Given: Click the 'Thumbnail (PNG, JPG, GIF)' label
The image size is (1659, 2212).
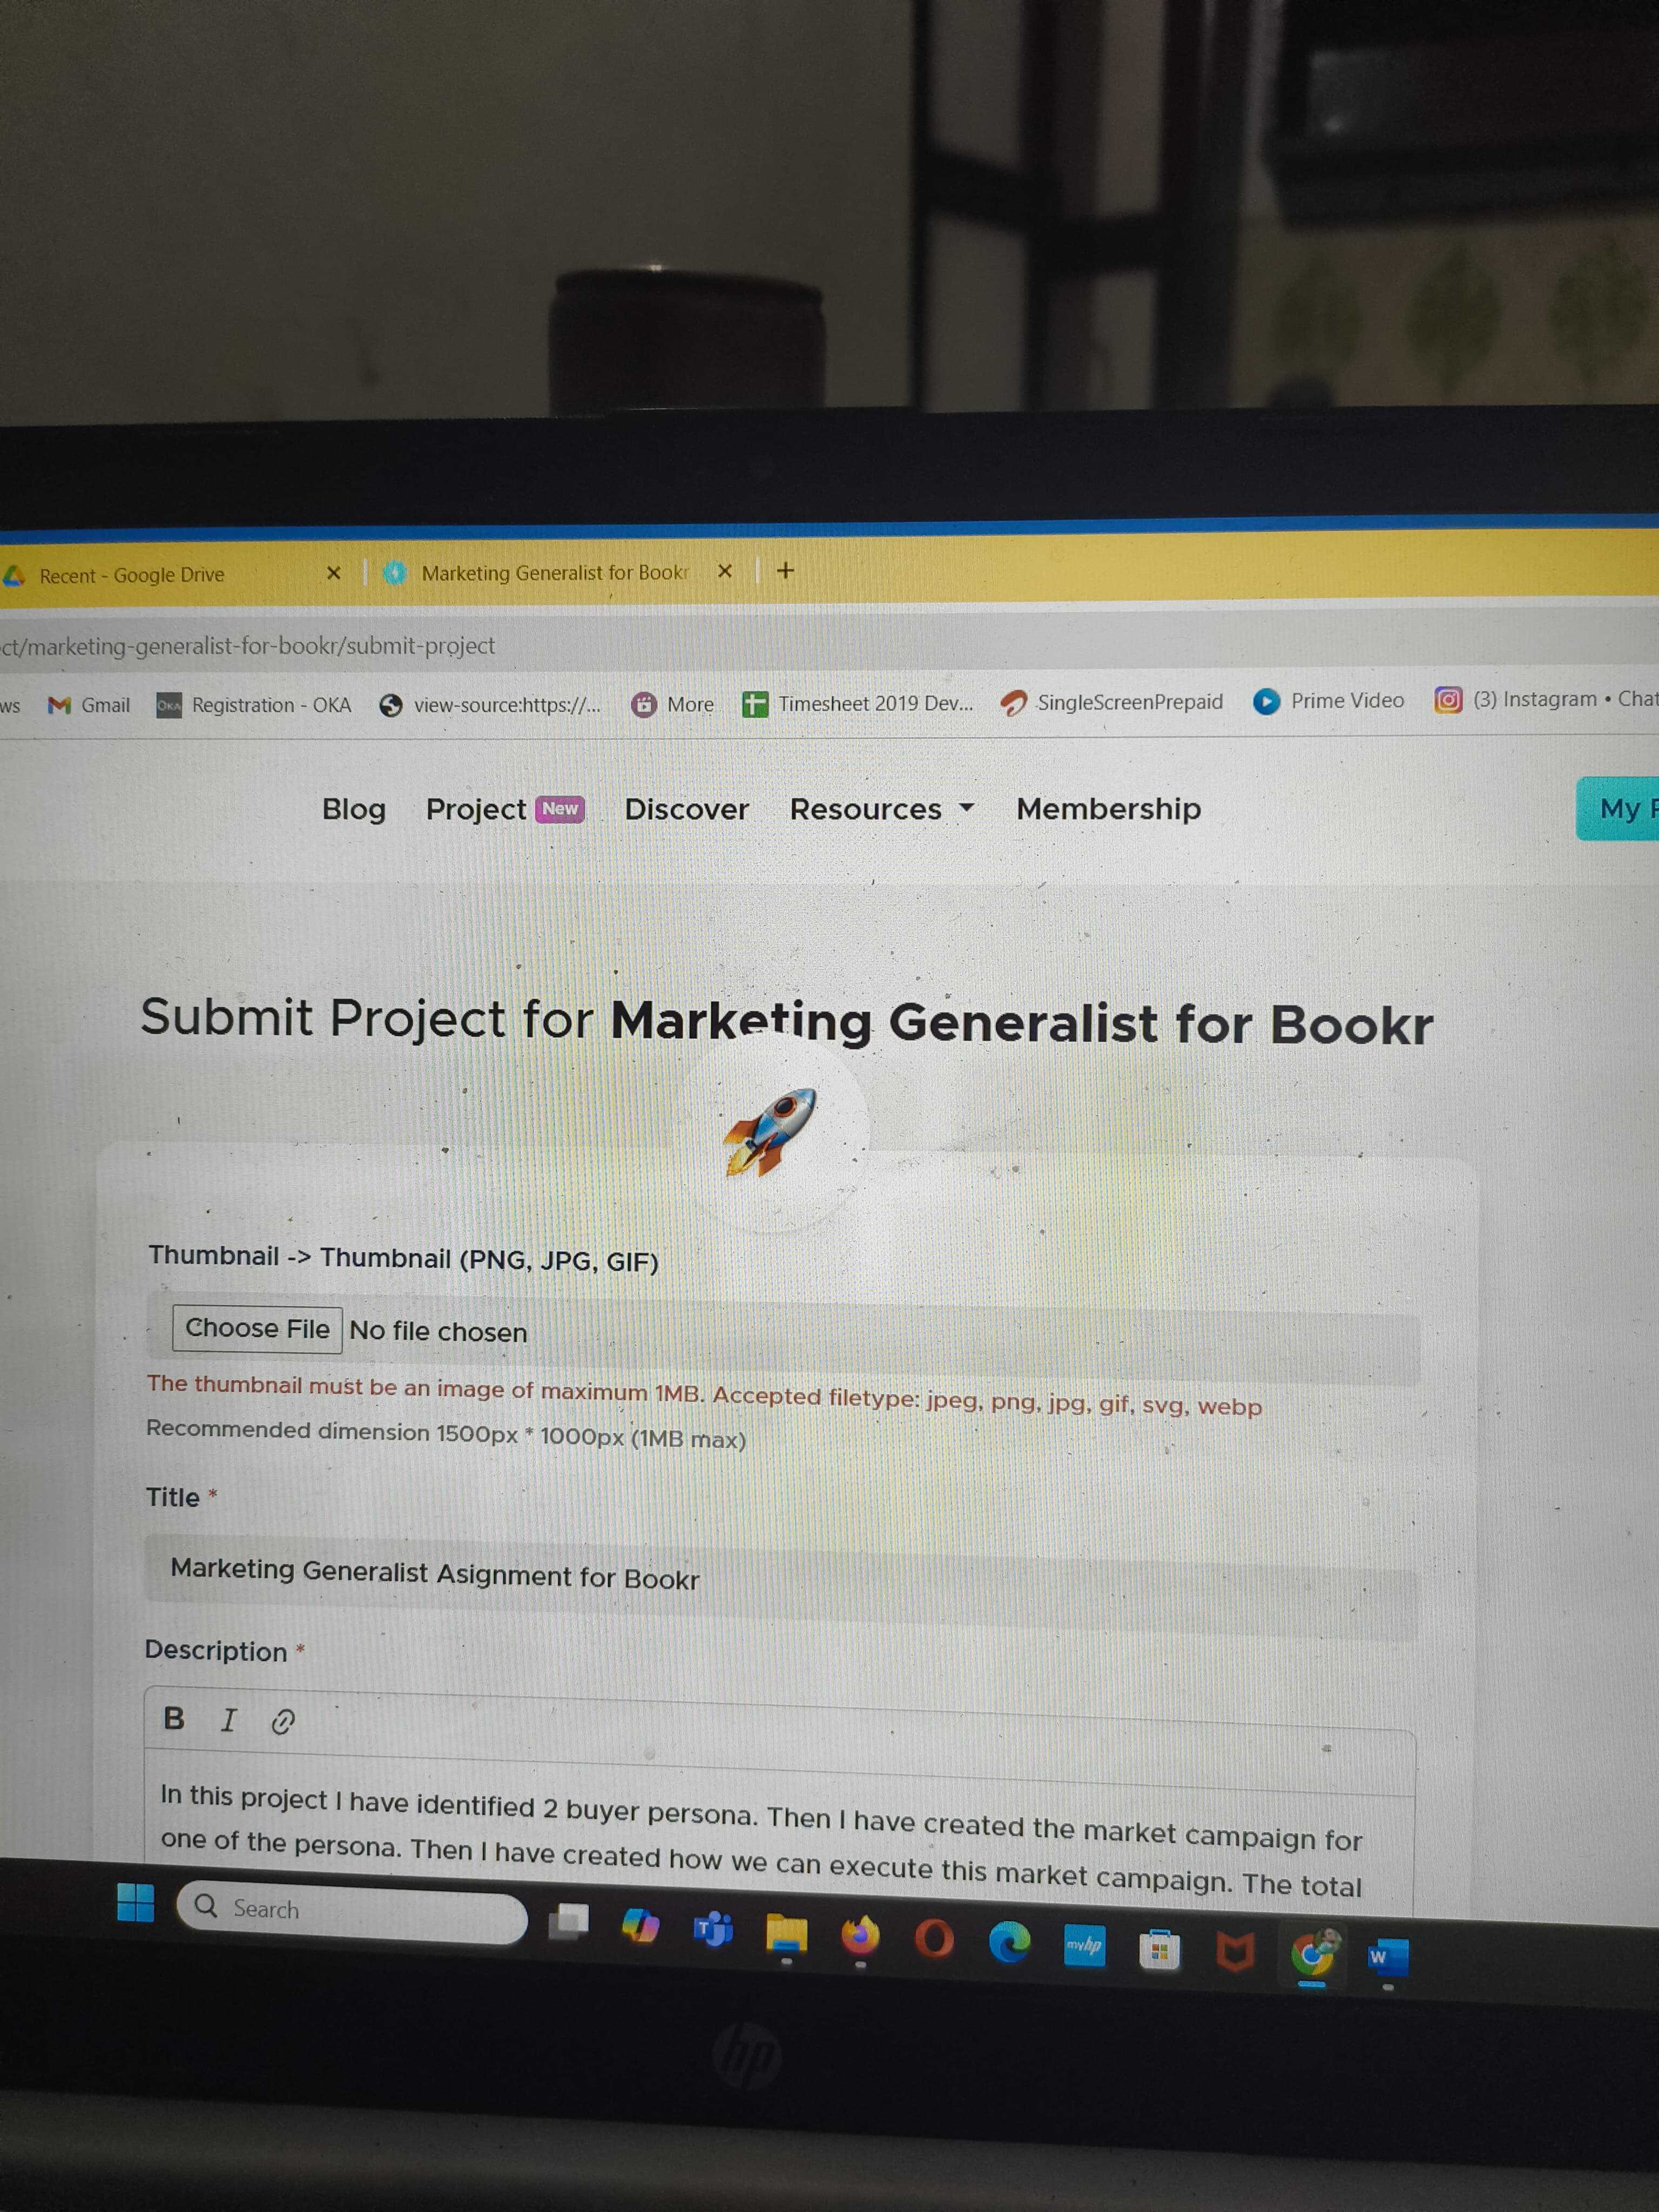Looking at the screenshot, I should pyautogui.click(x=489, y=1259).
